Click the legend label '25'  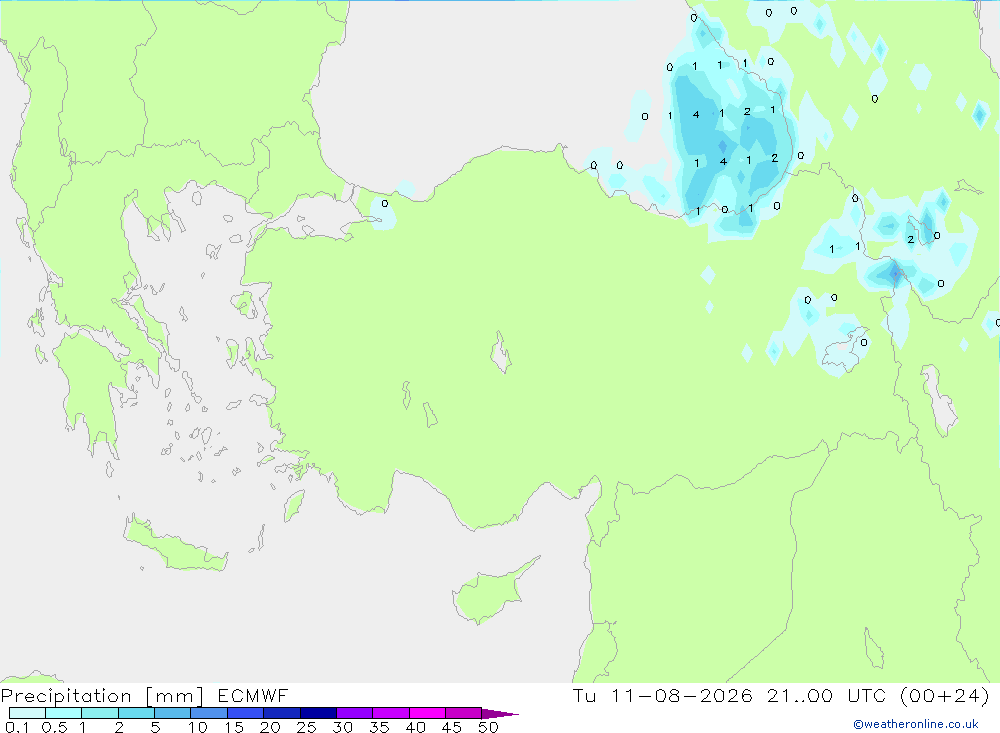(x=306, y=727)
